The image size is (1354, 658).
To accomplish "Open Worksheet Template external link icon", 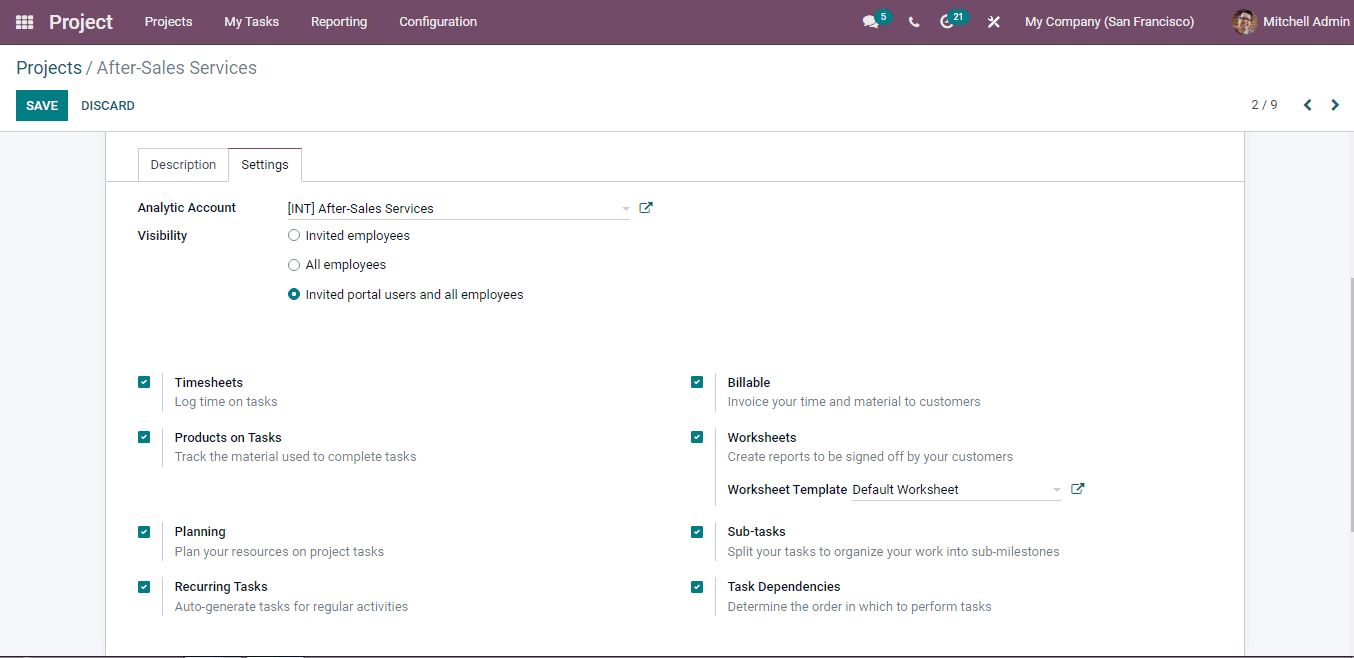I will point(1077,489).
